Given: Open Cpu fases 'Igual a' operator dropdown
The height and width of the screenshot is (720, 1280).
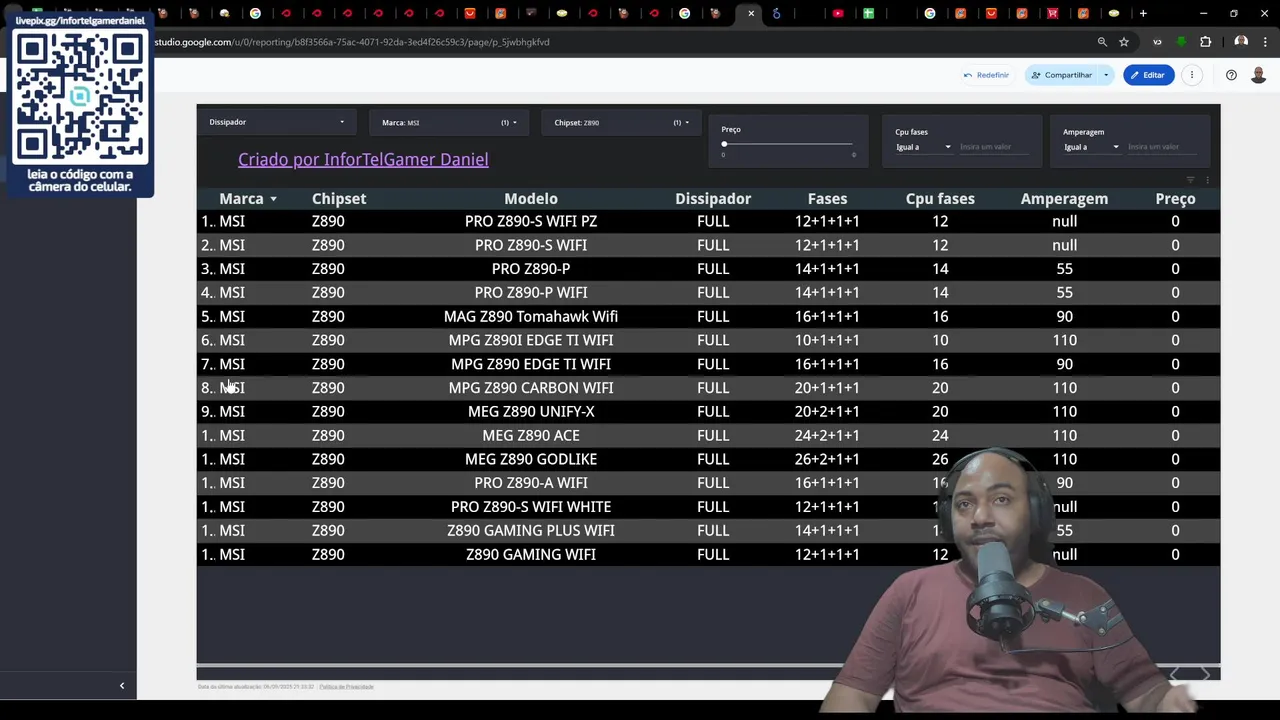Looking at the screenshot, I should (923, 147).
